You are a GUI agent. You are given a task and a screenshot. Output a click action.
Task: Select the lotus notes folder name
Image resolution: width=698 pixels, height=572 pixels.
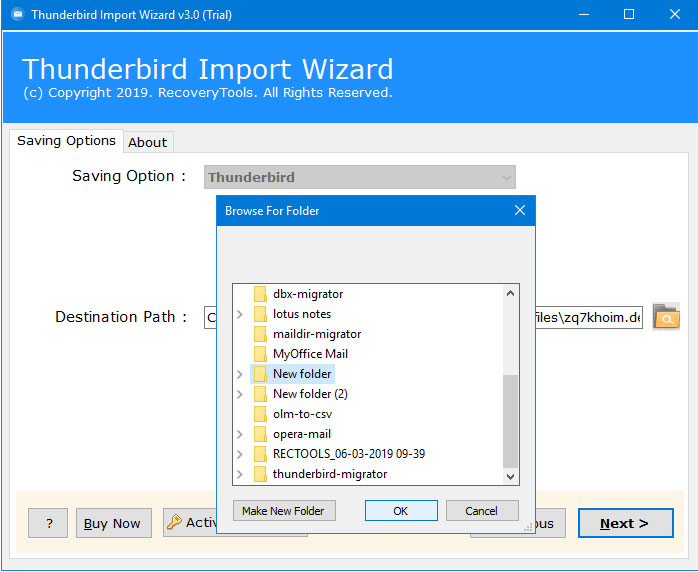(x=302, y=314)
